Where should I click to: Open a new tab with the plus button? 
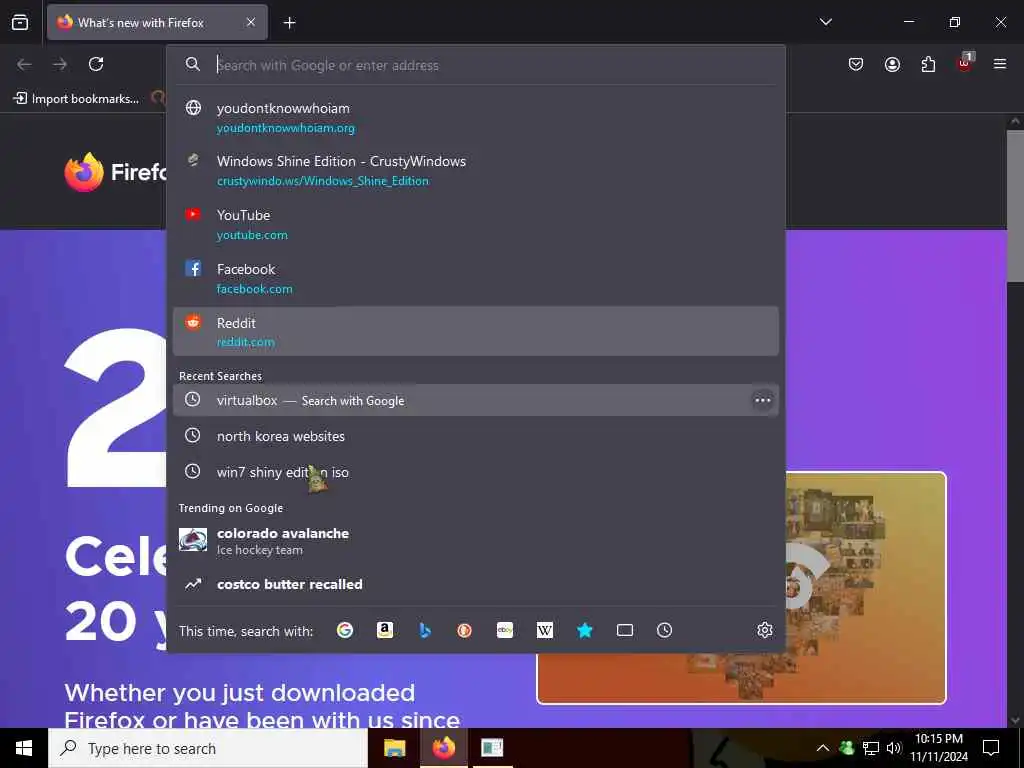(289, 23)
